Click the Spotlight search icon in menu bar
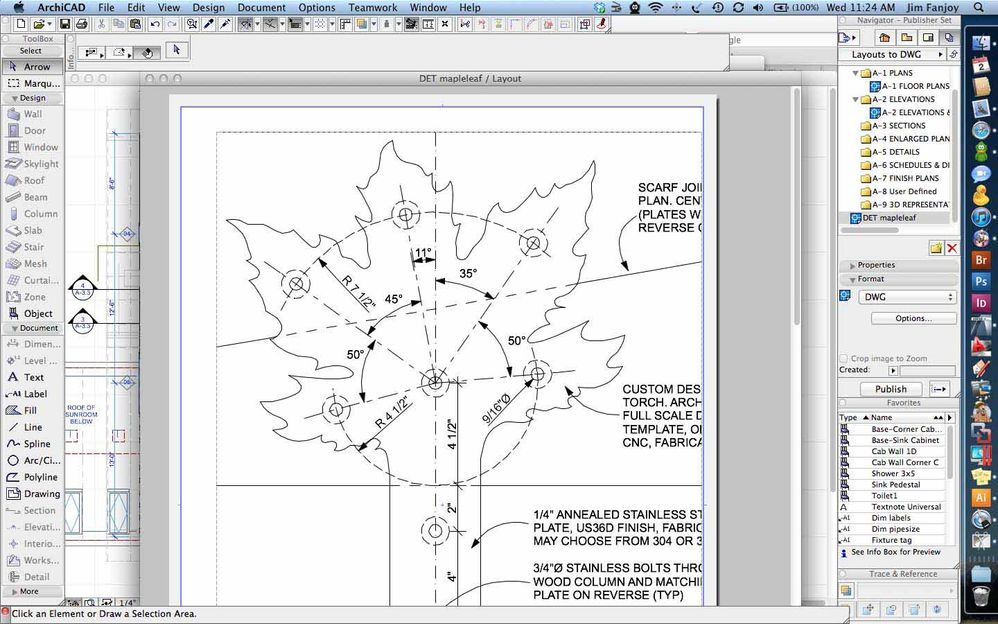Screen dimensions: 998x624 click(x=978, y=8)
